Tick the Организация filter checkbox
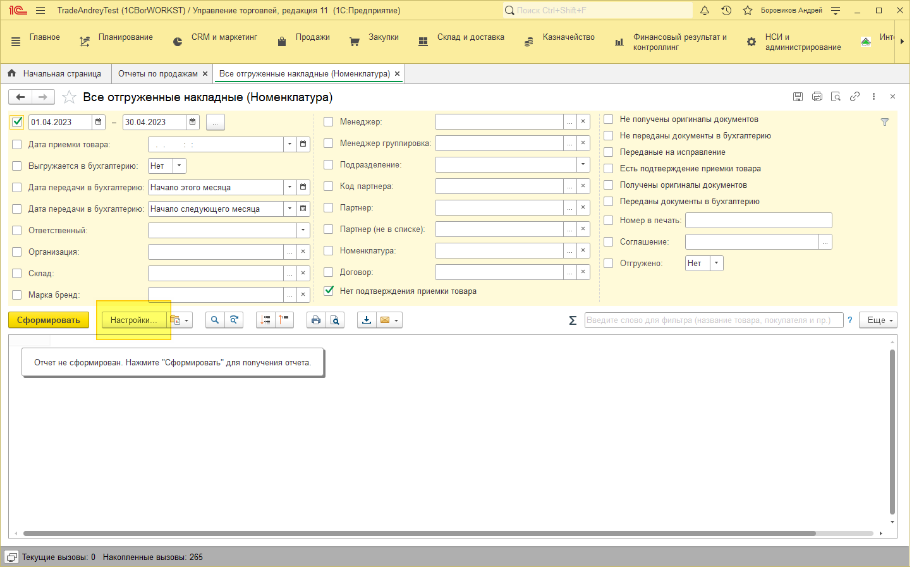 point(17,252)
